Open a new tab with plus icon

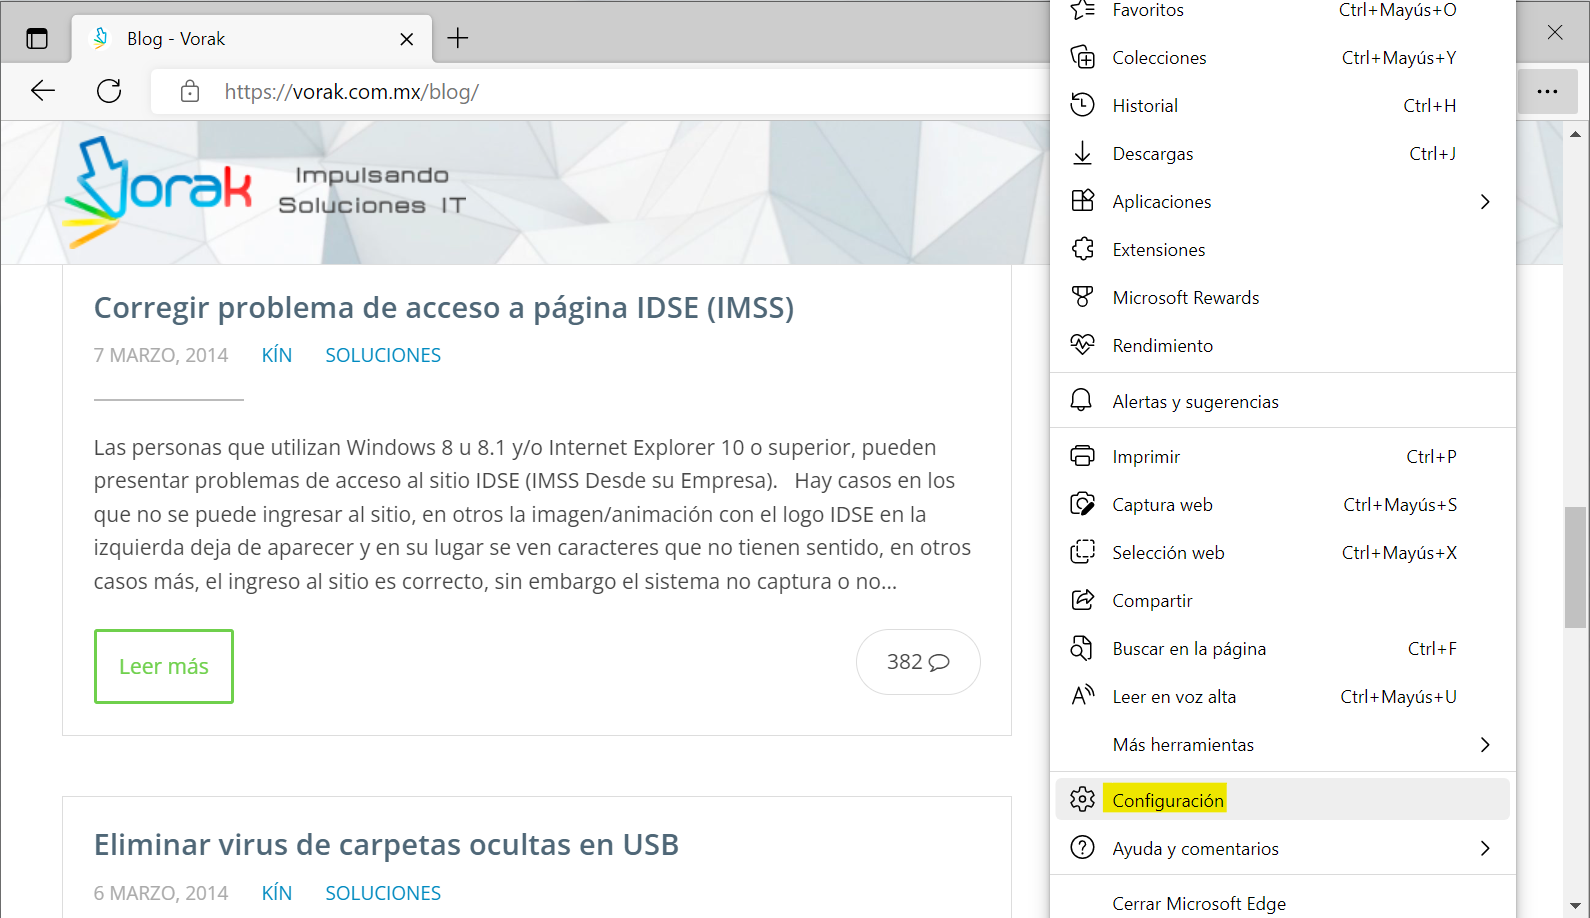[458, 38]
